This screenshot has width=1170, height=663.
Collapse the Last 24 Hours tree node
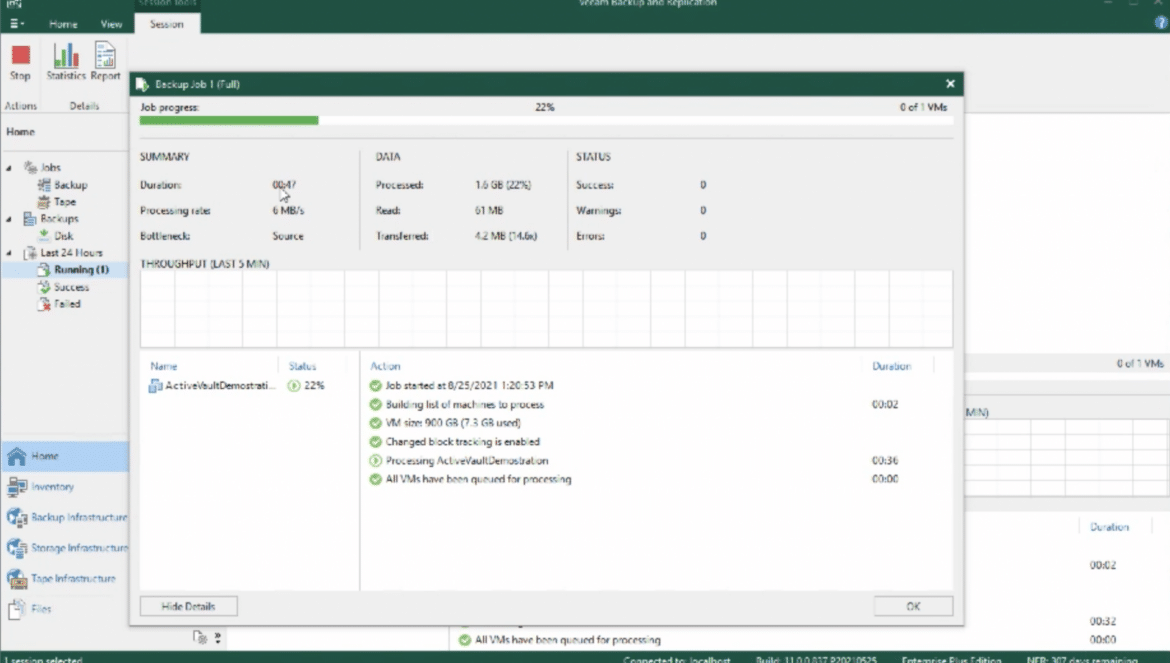point(9,254)
